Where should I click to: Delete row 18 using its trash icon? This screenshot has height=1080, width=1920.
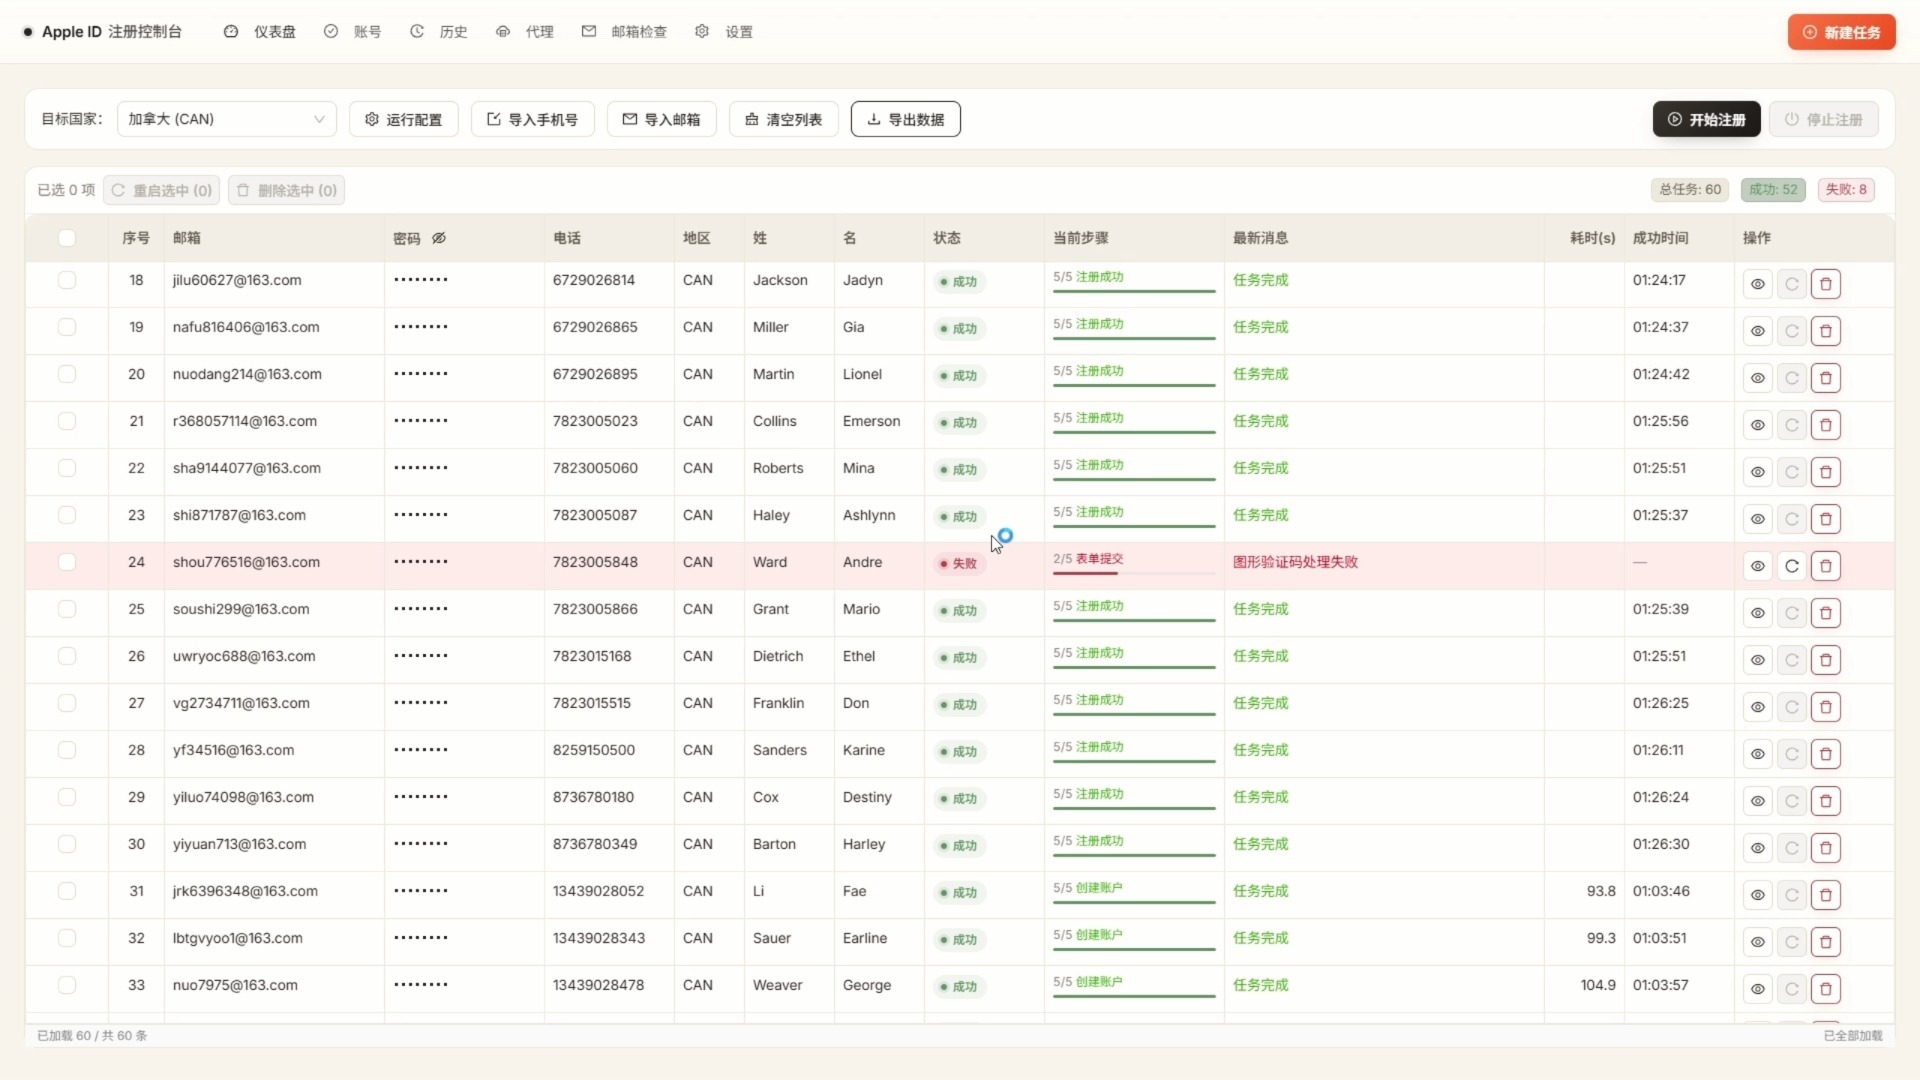click(1826, 284)
